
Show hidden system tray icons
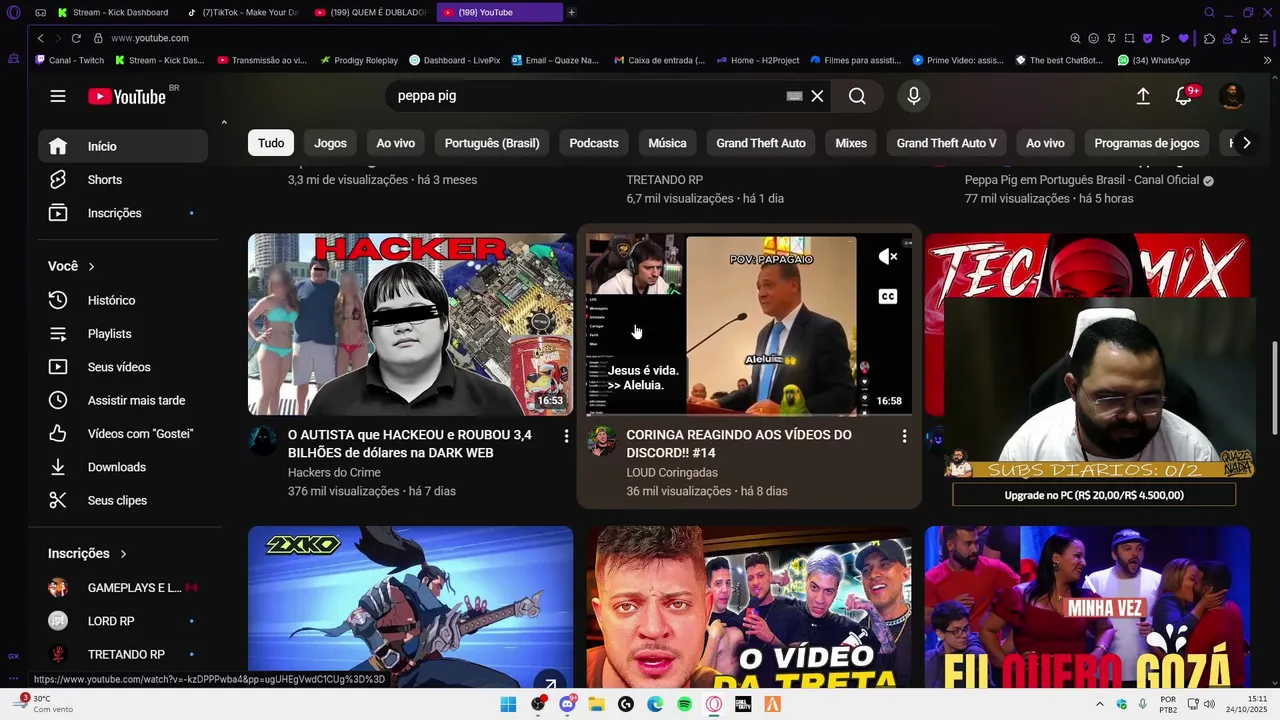click(x=1100, y=704)
